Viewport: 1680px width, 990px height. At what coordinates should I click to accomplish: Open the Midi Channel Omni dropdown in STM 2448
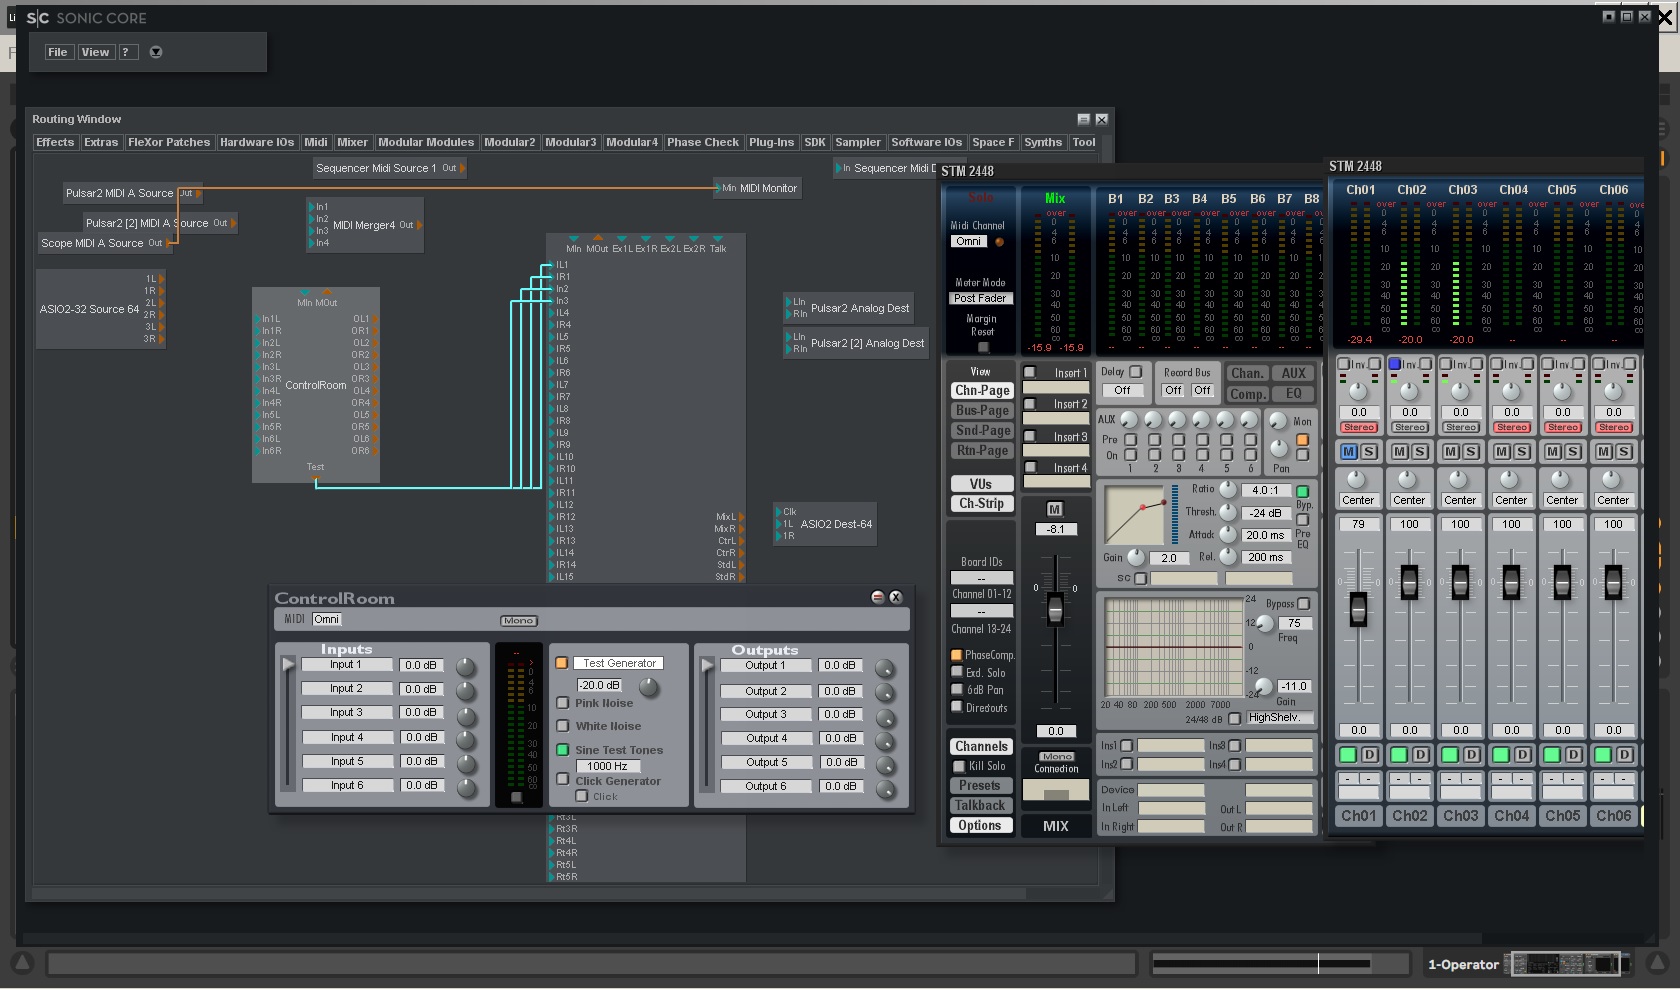[968, 241]
